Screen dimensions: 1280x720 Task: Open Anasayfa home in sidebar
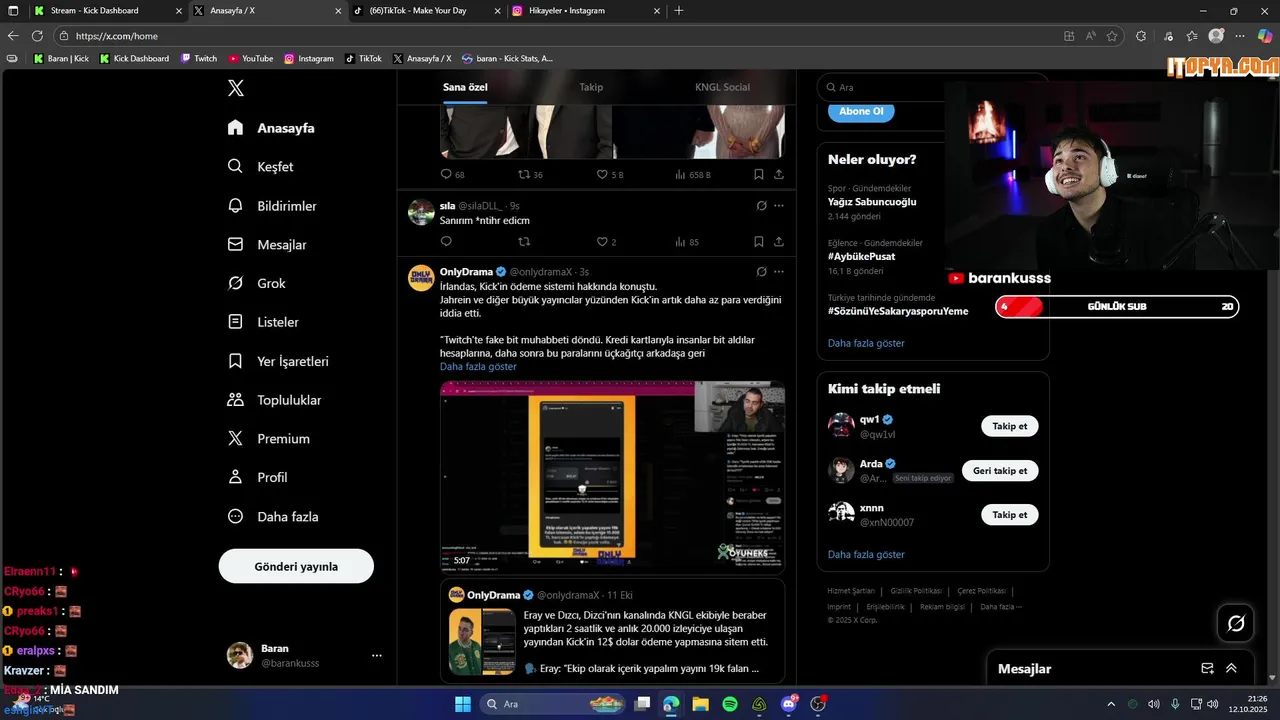click(x=271, y=128)
